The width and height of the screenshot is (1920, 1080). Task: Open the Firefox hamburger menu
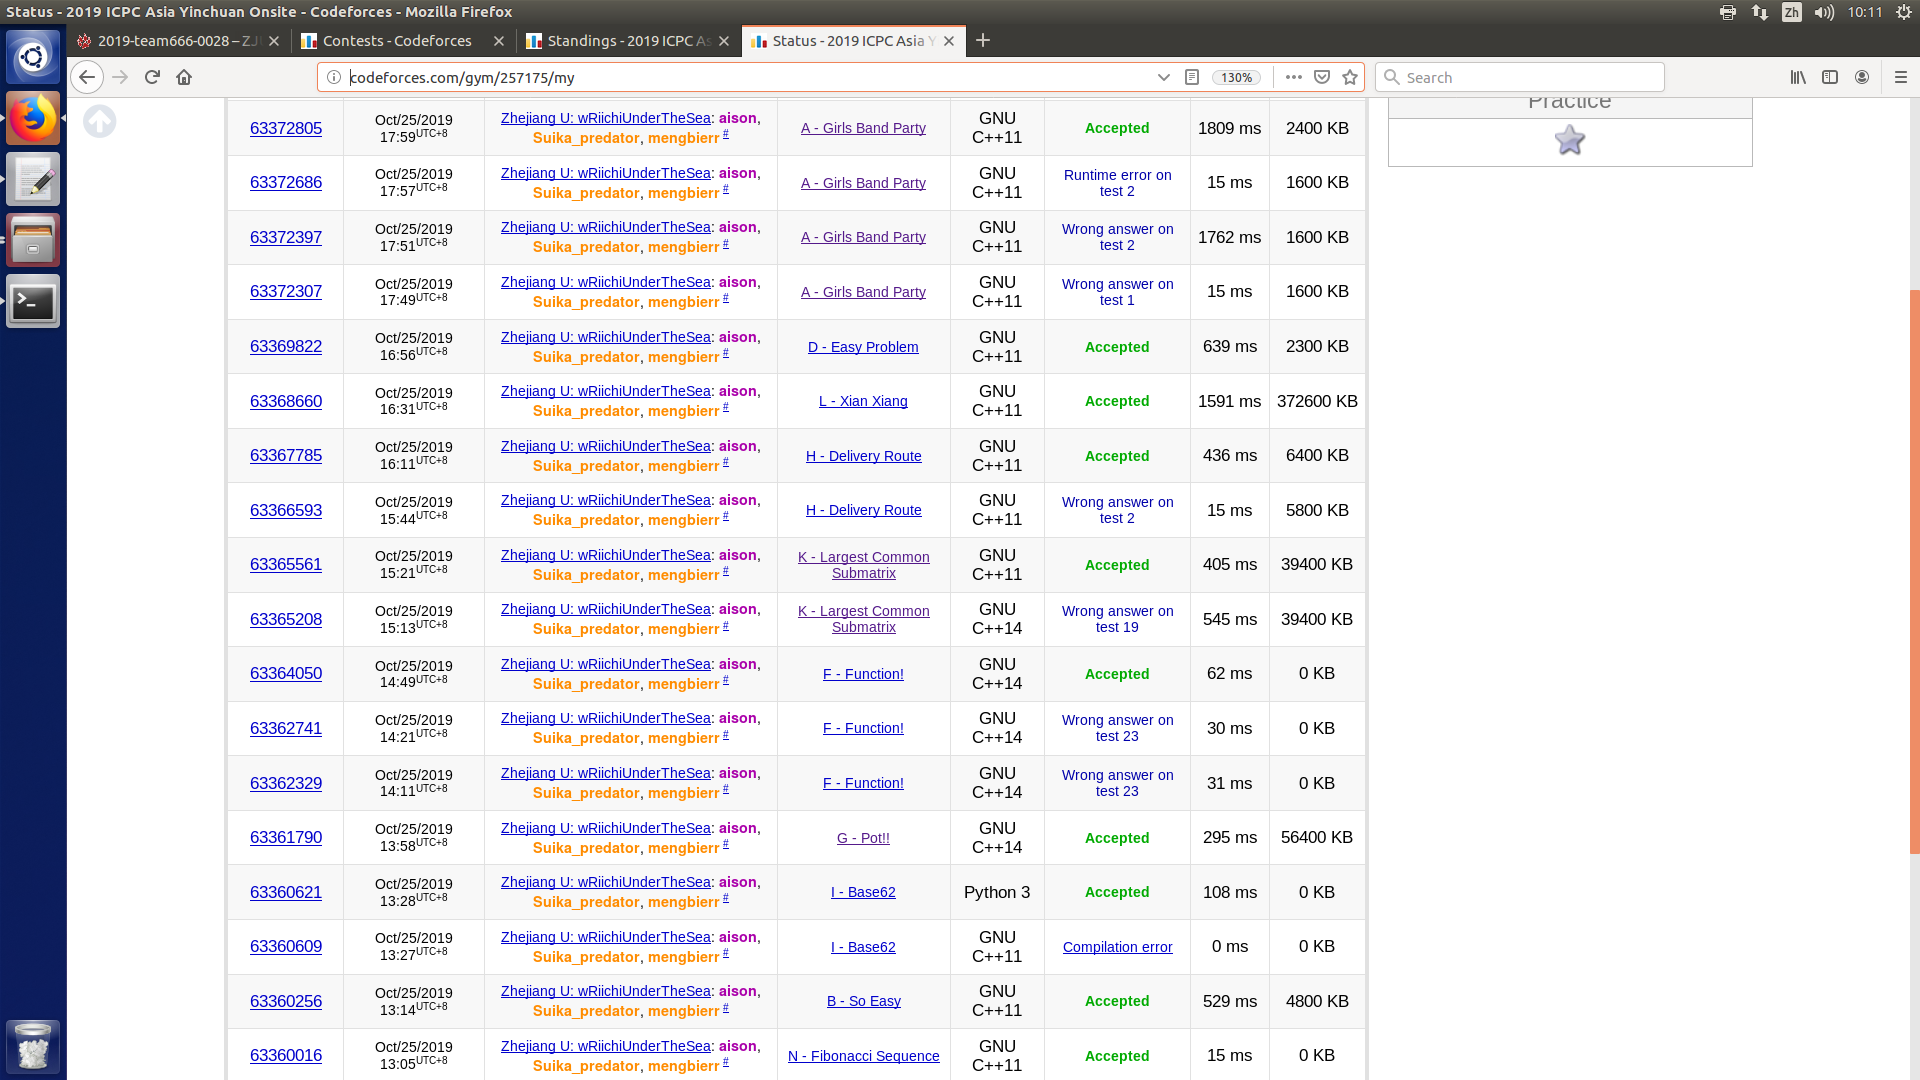pyautogui.click(x=1901, y=77)
